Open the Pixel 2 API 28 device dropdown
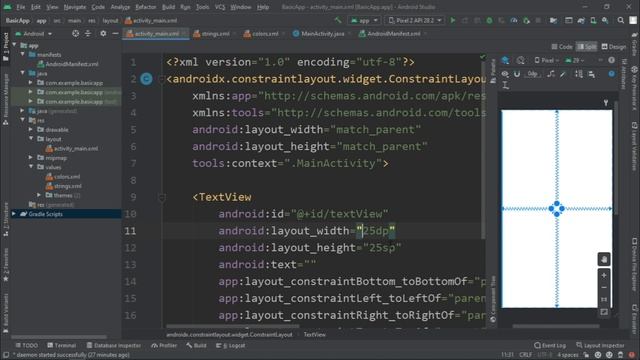 click(x=415, y=20)
